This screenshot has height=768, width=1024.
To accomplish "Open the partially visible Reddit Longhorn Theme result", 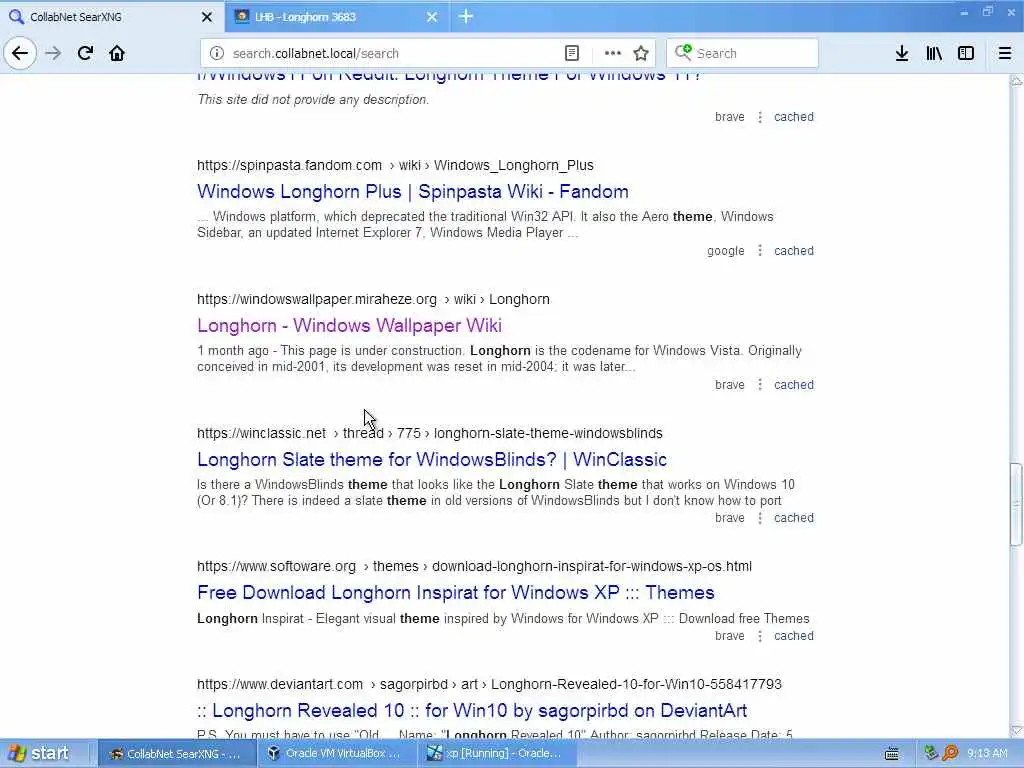I will (x=450, y=77).
